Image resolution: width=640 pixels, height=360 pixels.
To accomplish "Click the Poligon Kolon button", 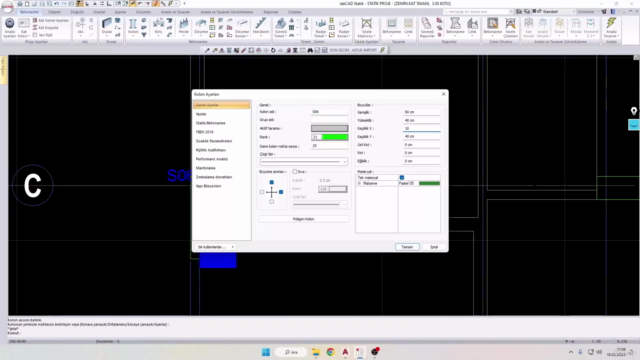I will coord(304,219).
